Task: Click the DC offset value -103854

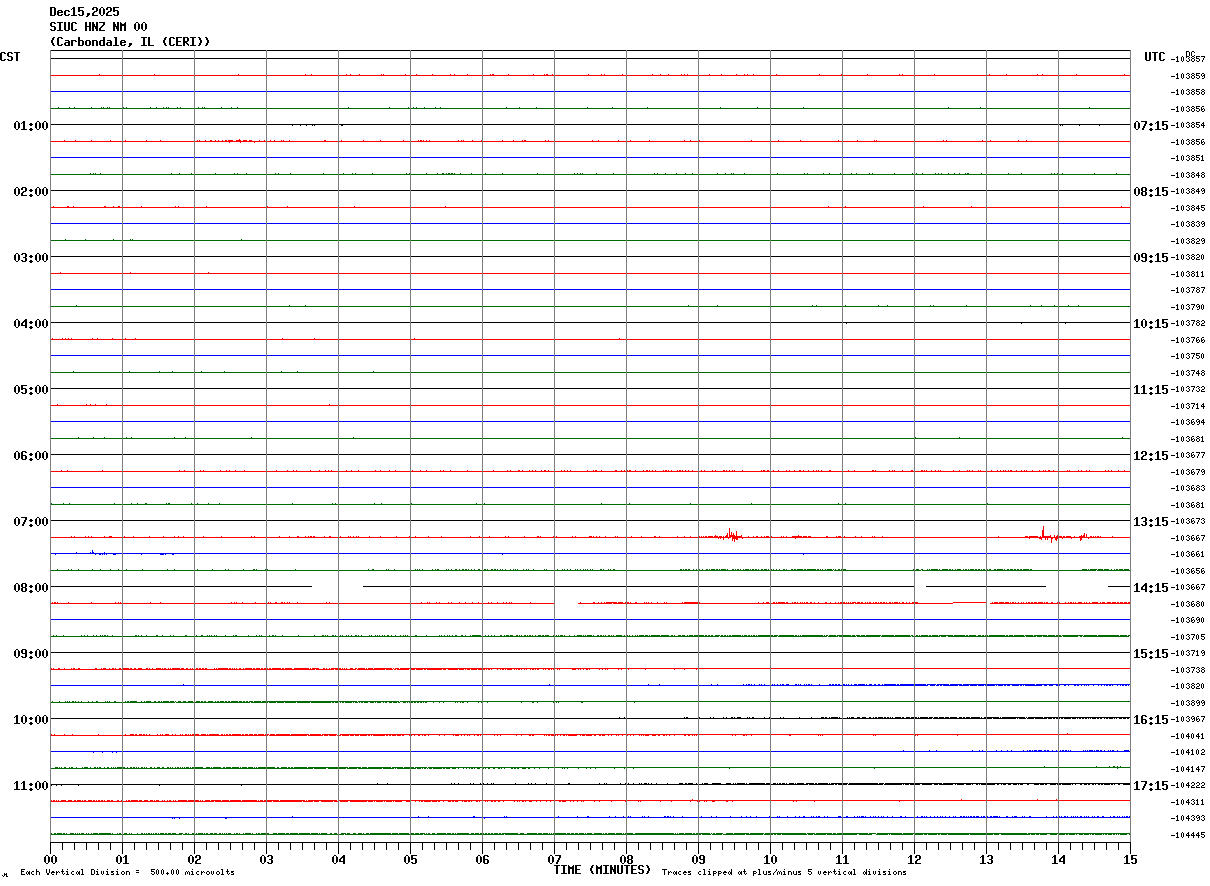Action: coord(1188,125)
